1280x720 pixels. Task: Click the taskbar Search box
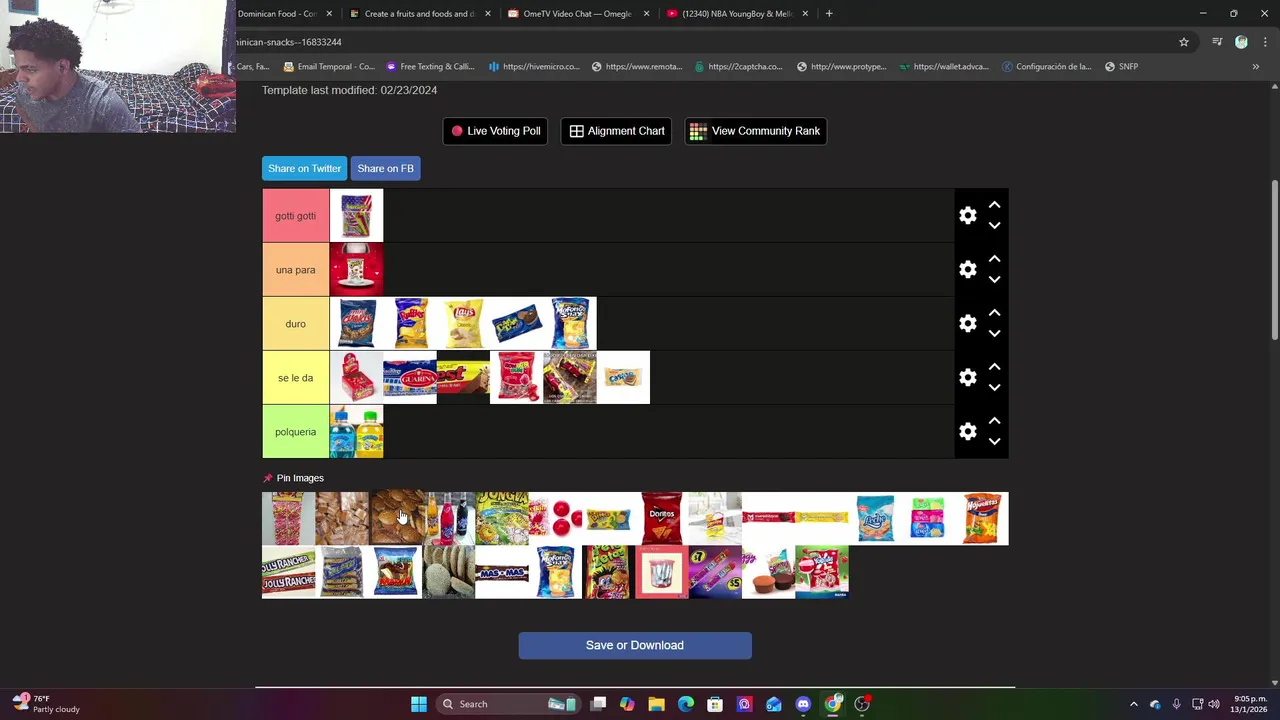tap(510, 704)
